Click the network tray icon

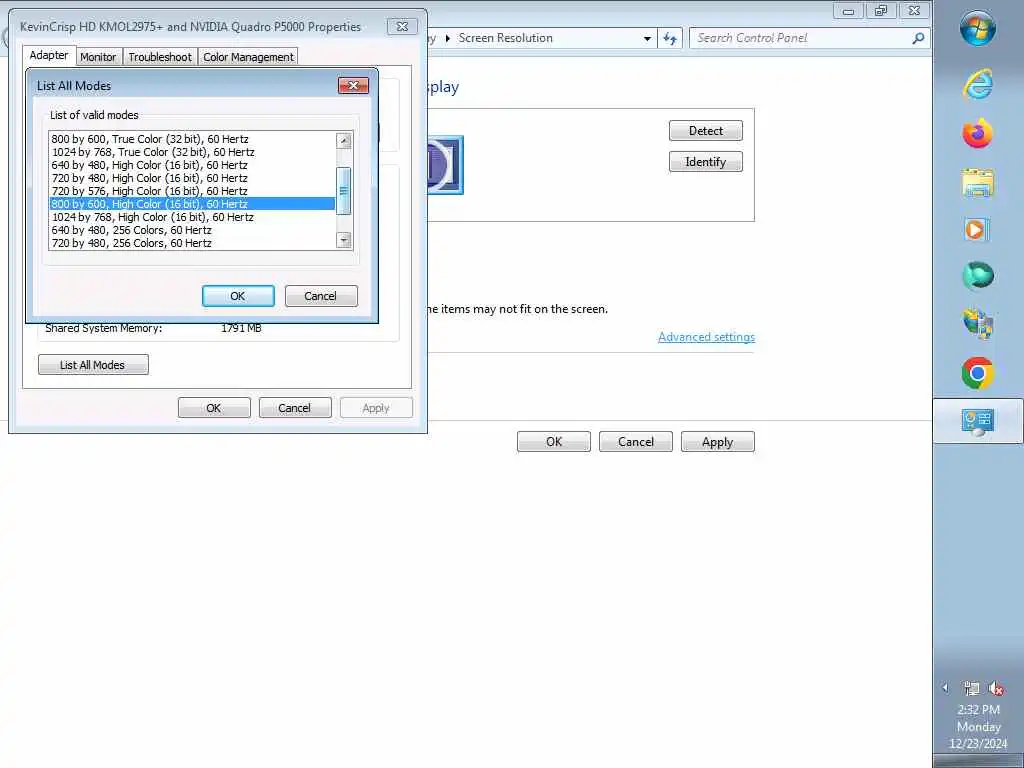click(971, 688)
